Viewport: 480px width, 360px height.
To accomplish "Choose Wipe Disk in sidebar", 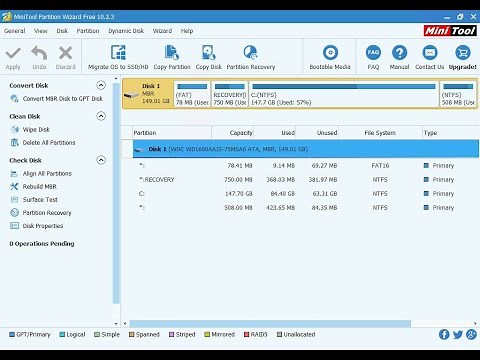I will coord(30,129).
